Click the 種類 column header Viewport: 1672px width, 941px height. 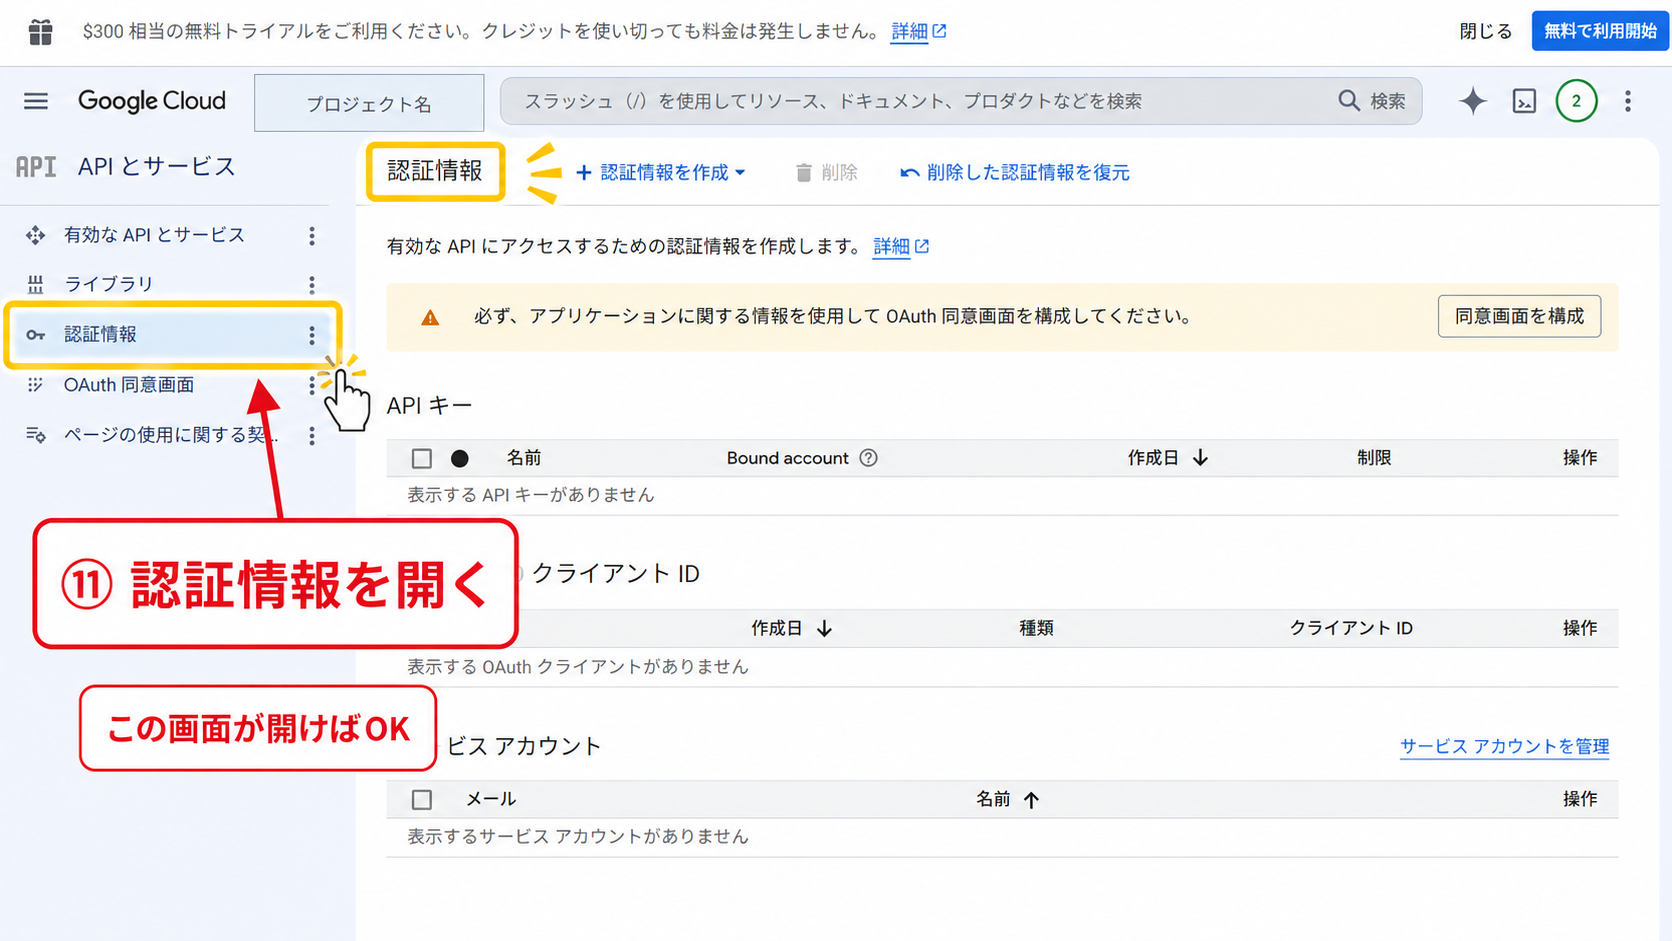1036,629
